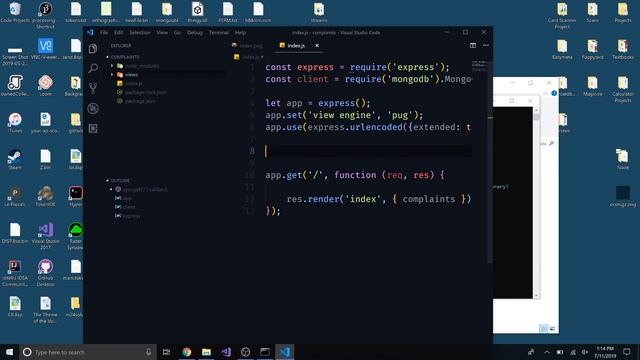Show hidden system tray icons
Viewport: 640px width, 360px height.
click(547, 352)
